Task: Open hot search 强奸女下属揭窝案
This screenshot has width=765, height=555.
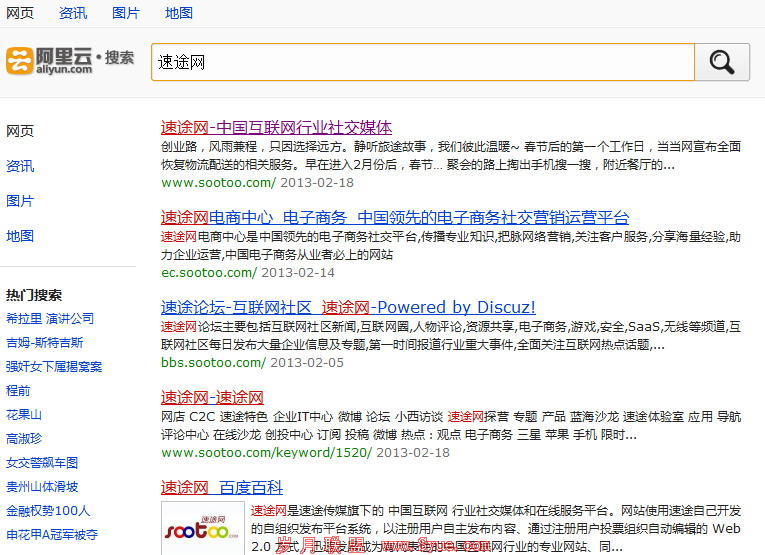Action: [54, 367]
